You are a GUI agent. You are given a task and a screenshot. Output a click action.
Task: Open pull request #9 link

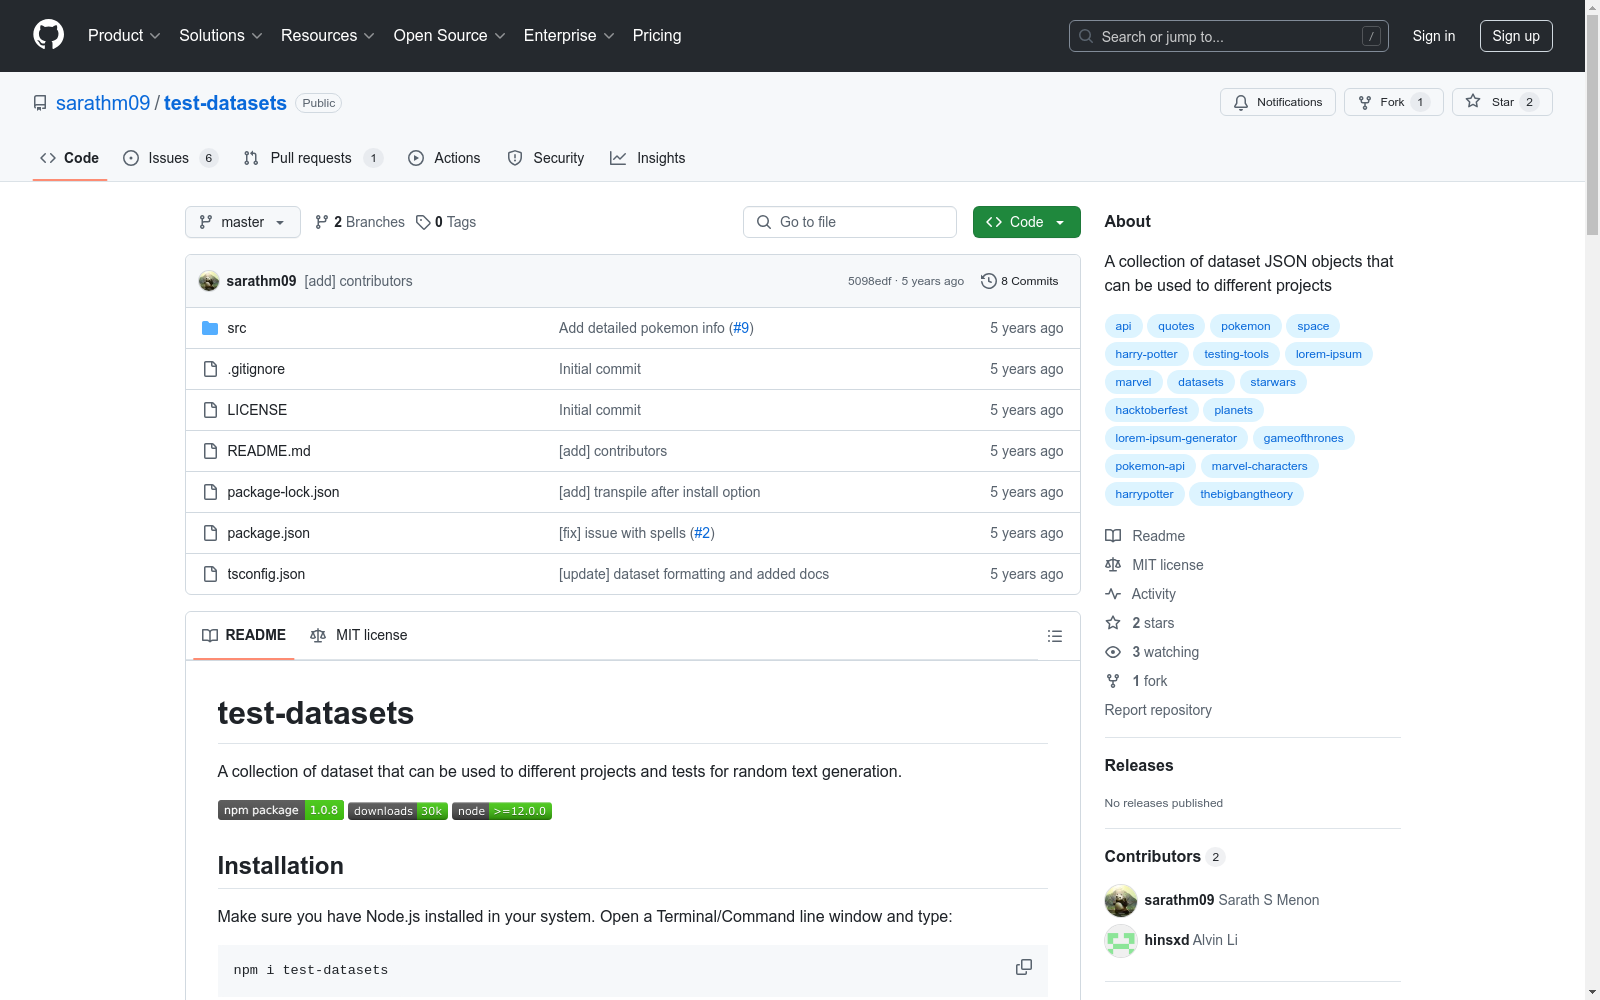741,328
